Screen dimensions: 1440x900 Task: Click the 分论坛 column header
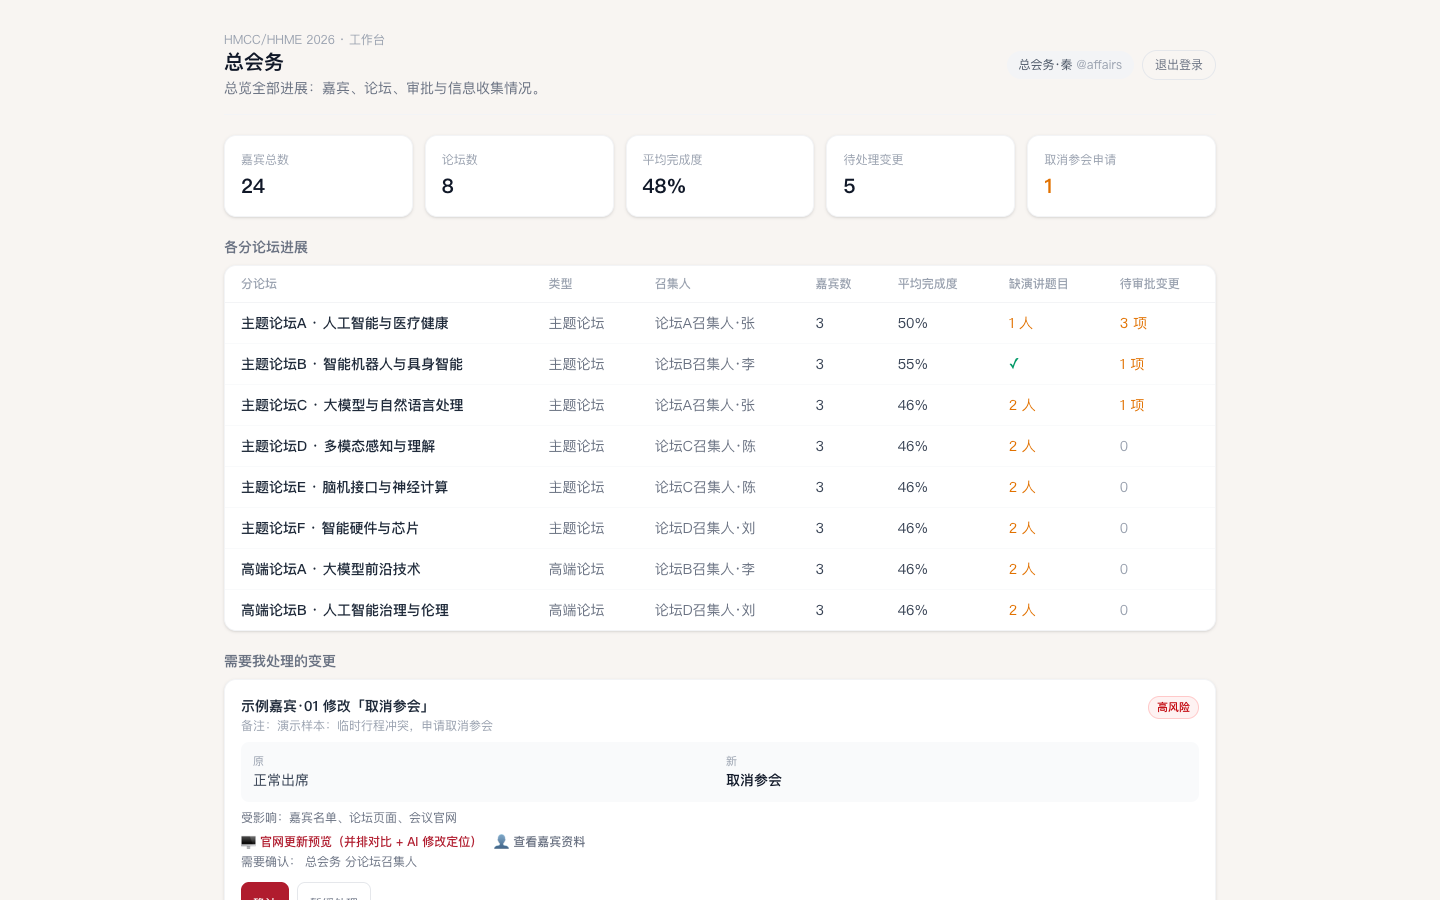pyautogui.click(x=259, y=284)
